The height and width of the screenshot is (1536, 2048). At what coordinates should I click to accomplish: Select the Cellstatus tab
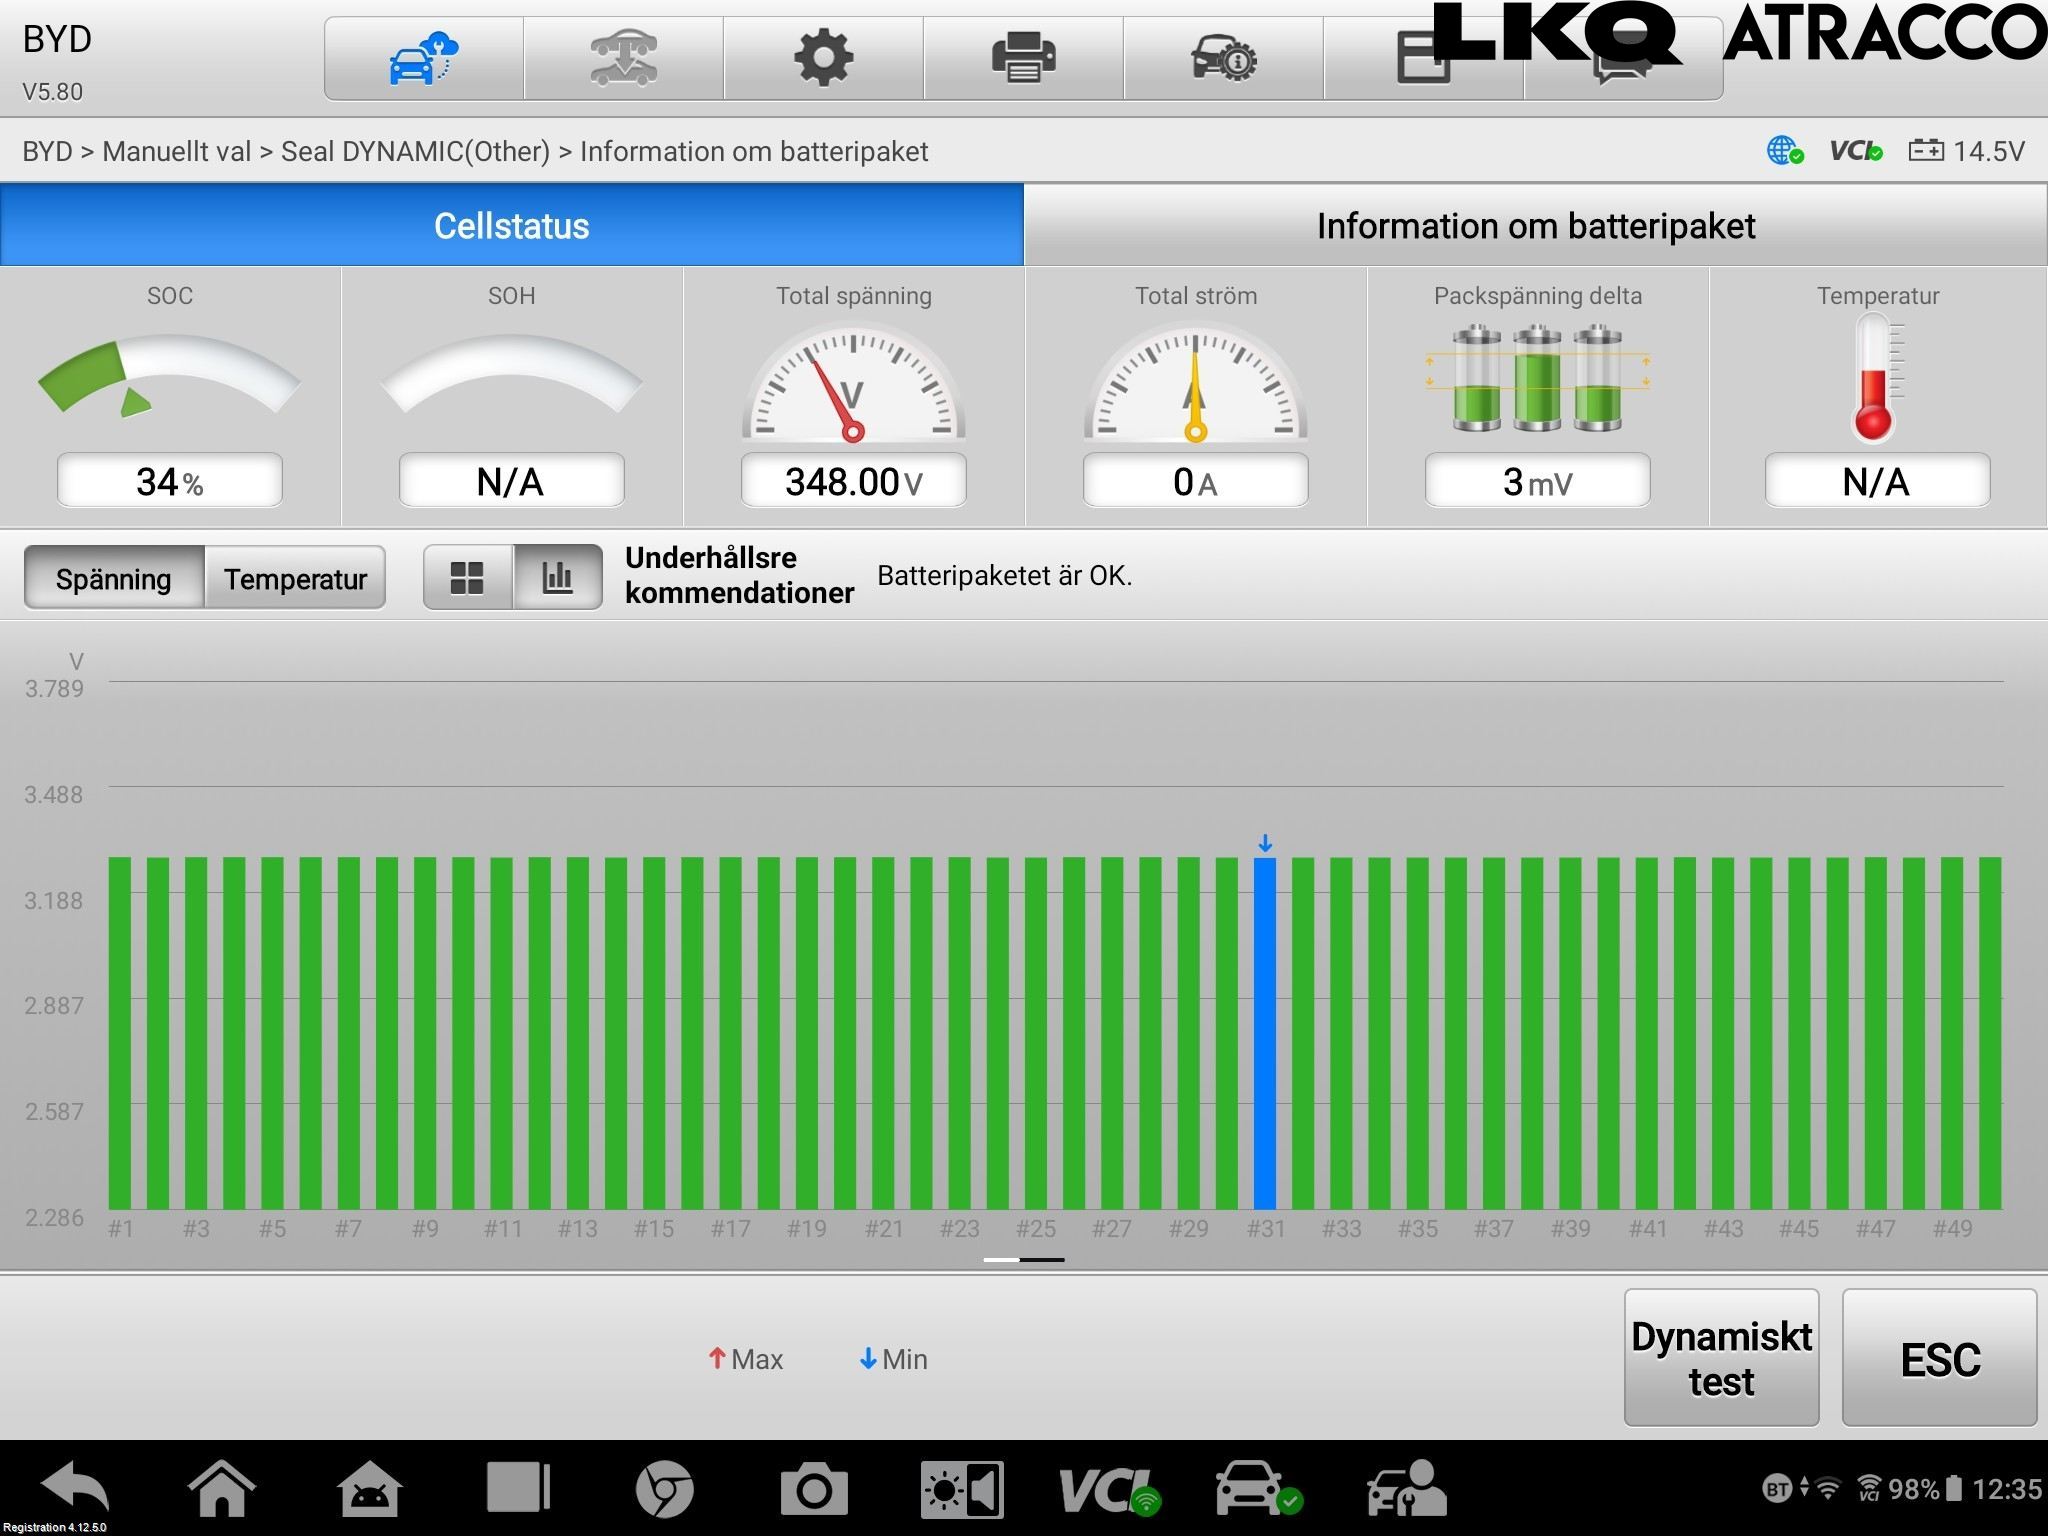(511, 225)
